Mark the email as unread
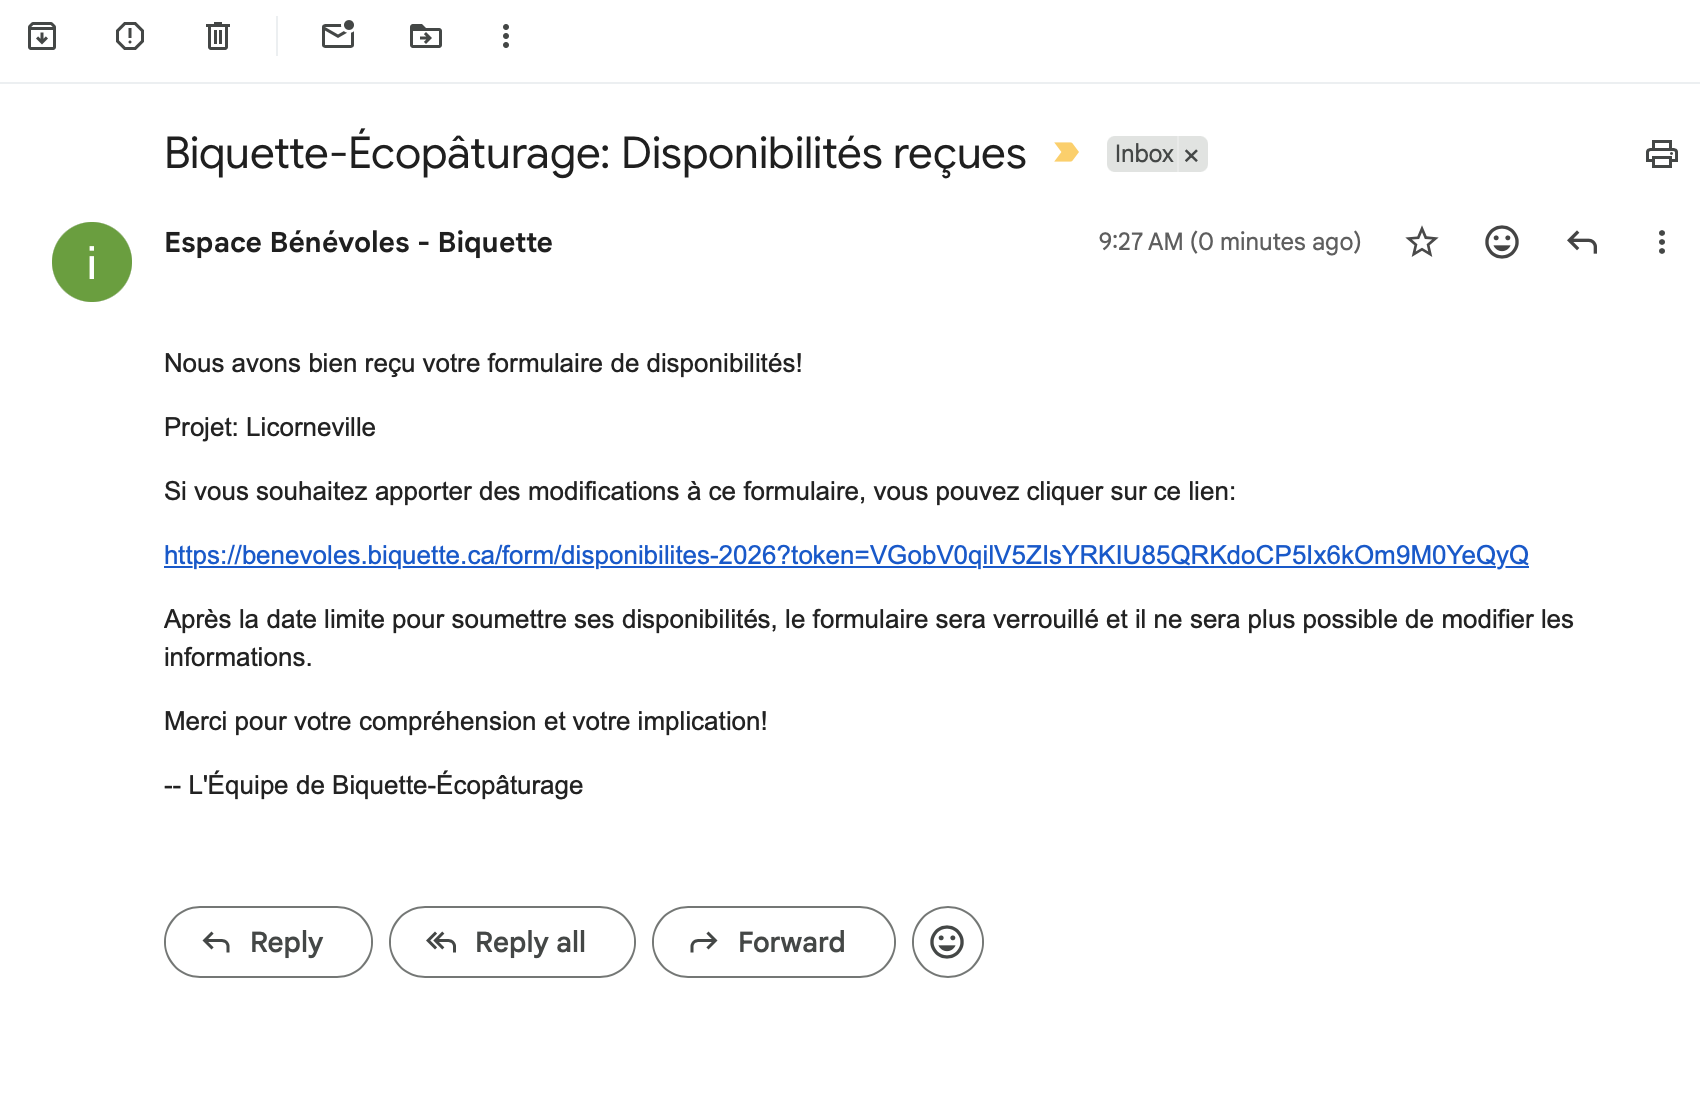 338,36
